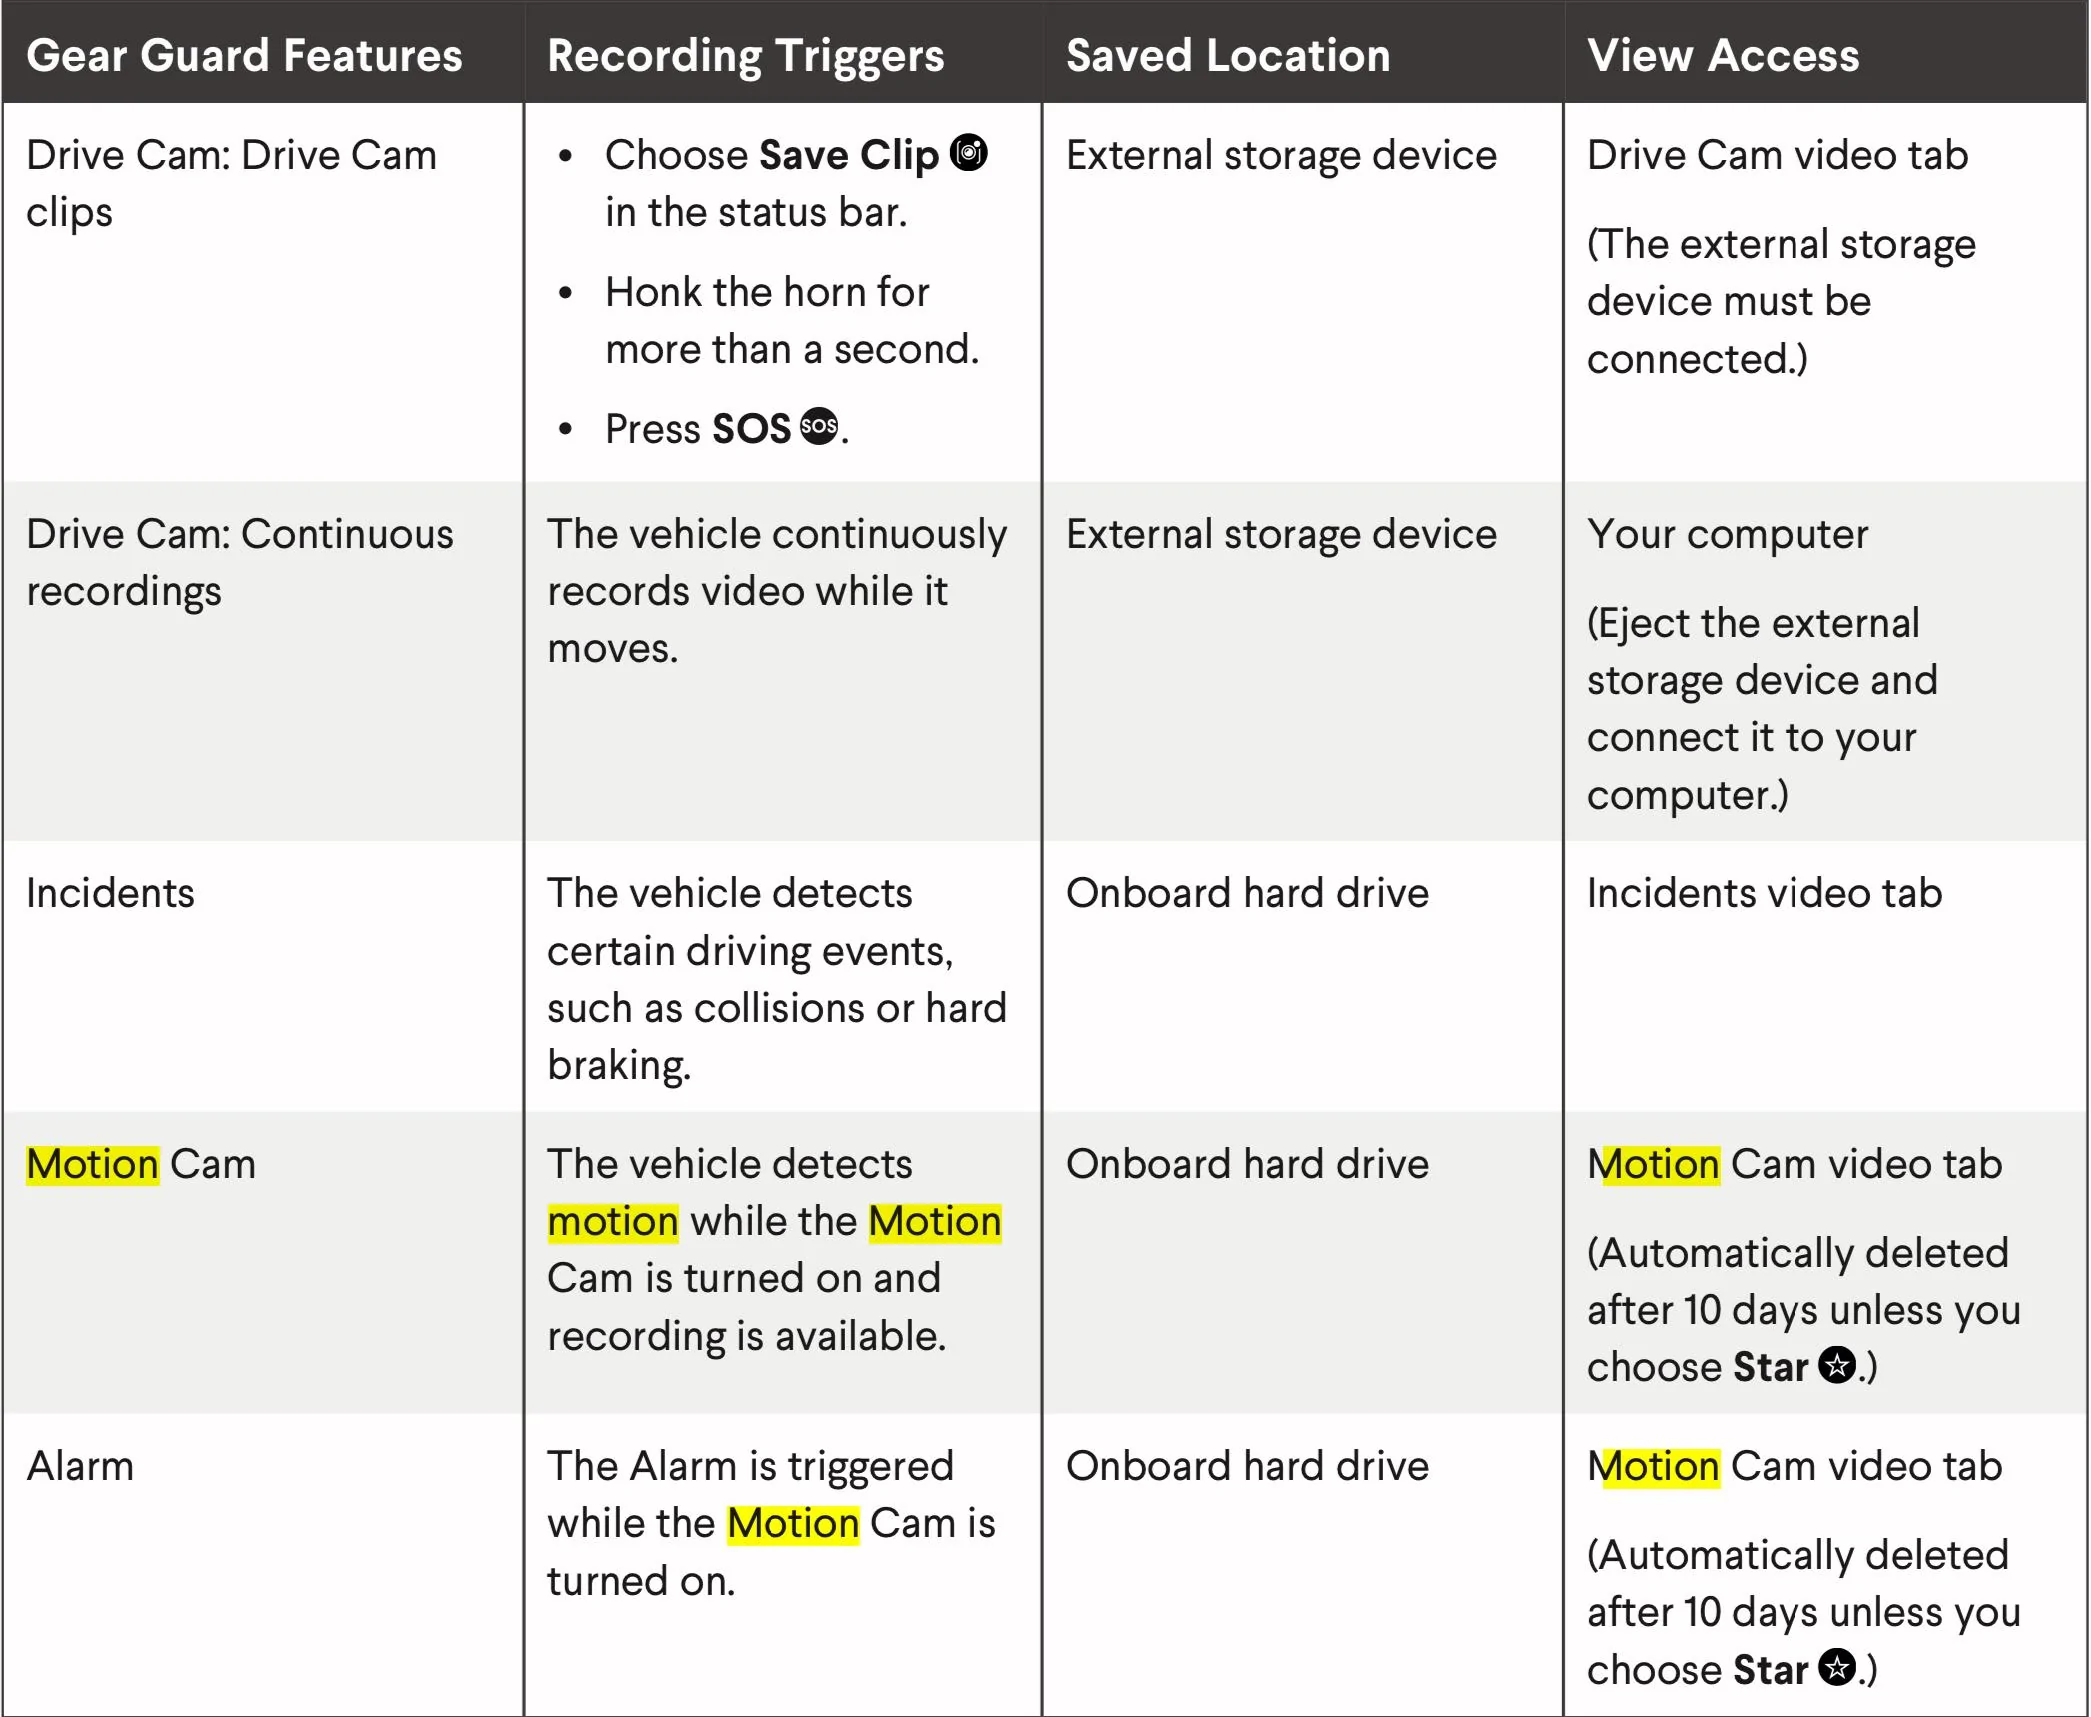Click the highlighted Motion Cam feature name
Viewport: 2091px width, 1717px height.
(x=141, y=1164)
